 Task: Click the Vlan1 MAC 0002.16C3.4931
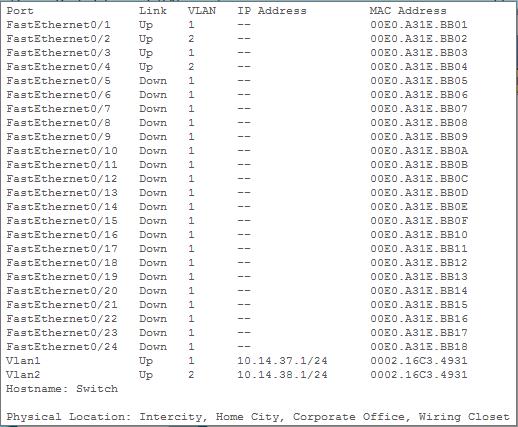(419, 361)
